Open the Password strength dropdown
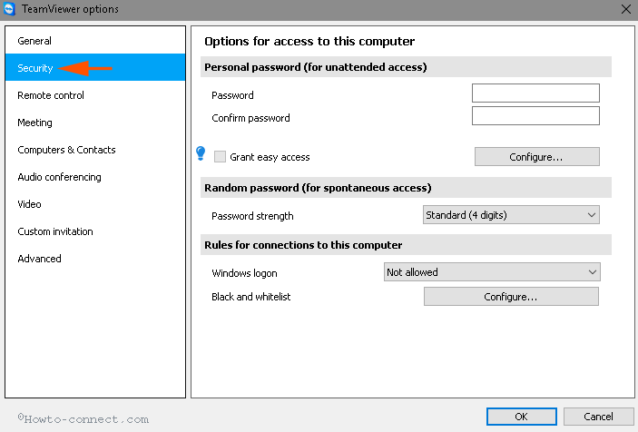This screenshot has width=638, height=432. pyautogui.click(x=511, y=215)
